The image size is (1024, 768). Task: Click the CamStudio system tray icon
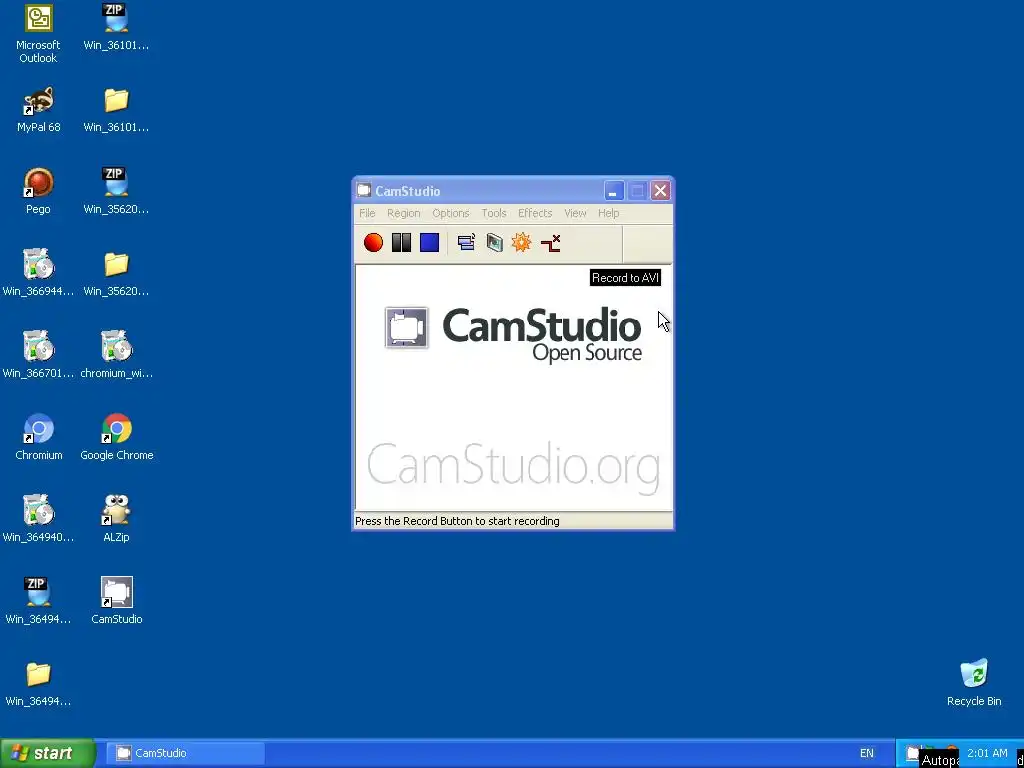913,753
